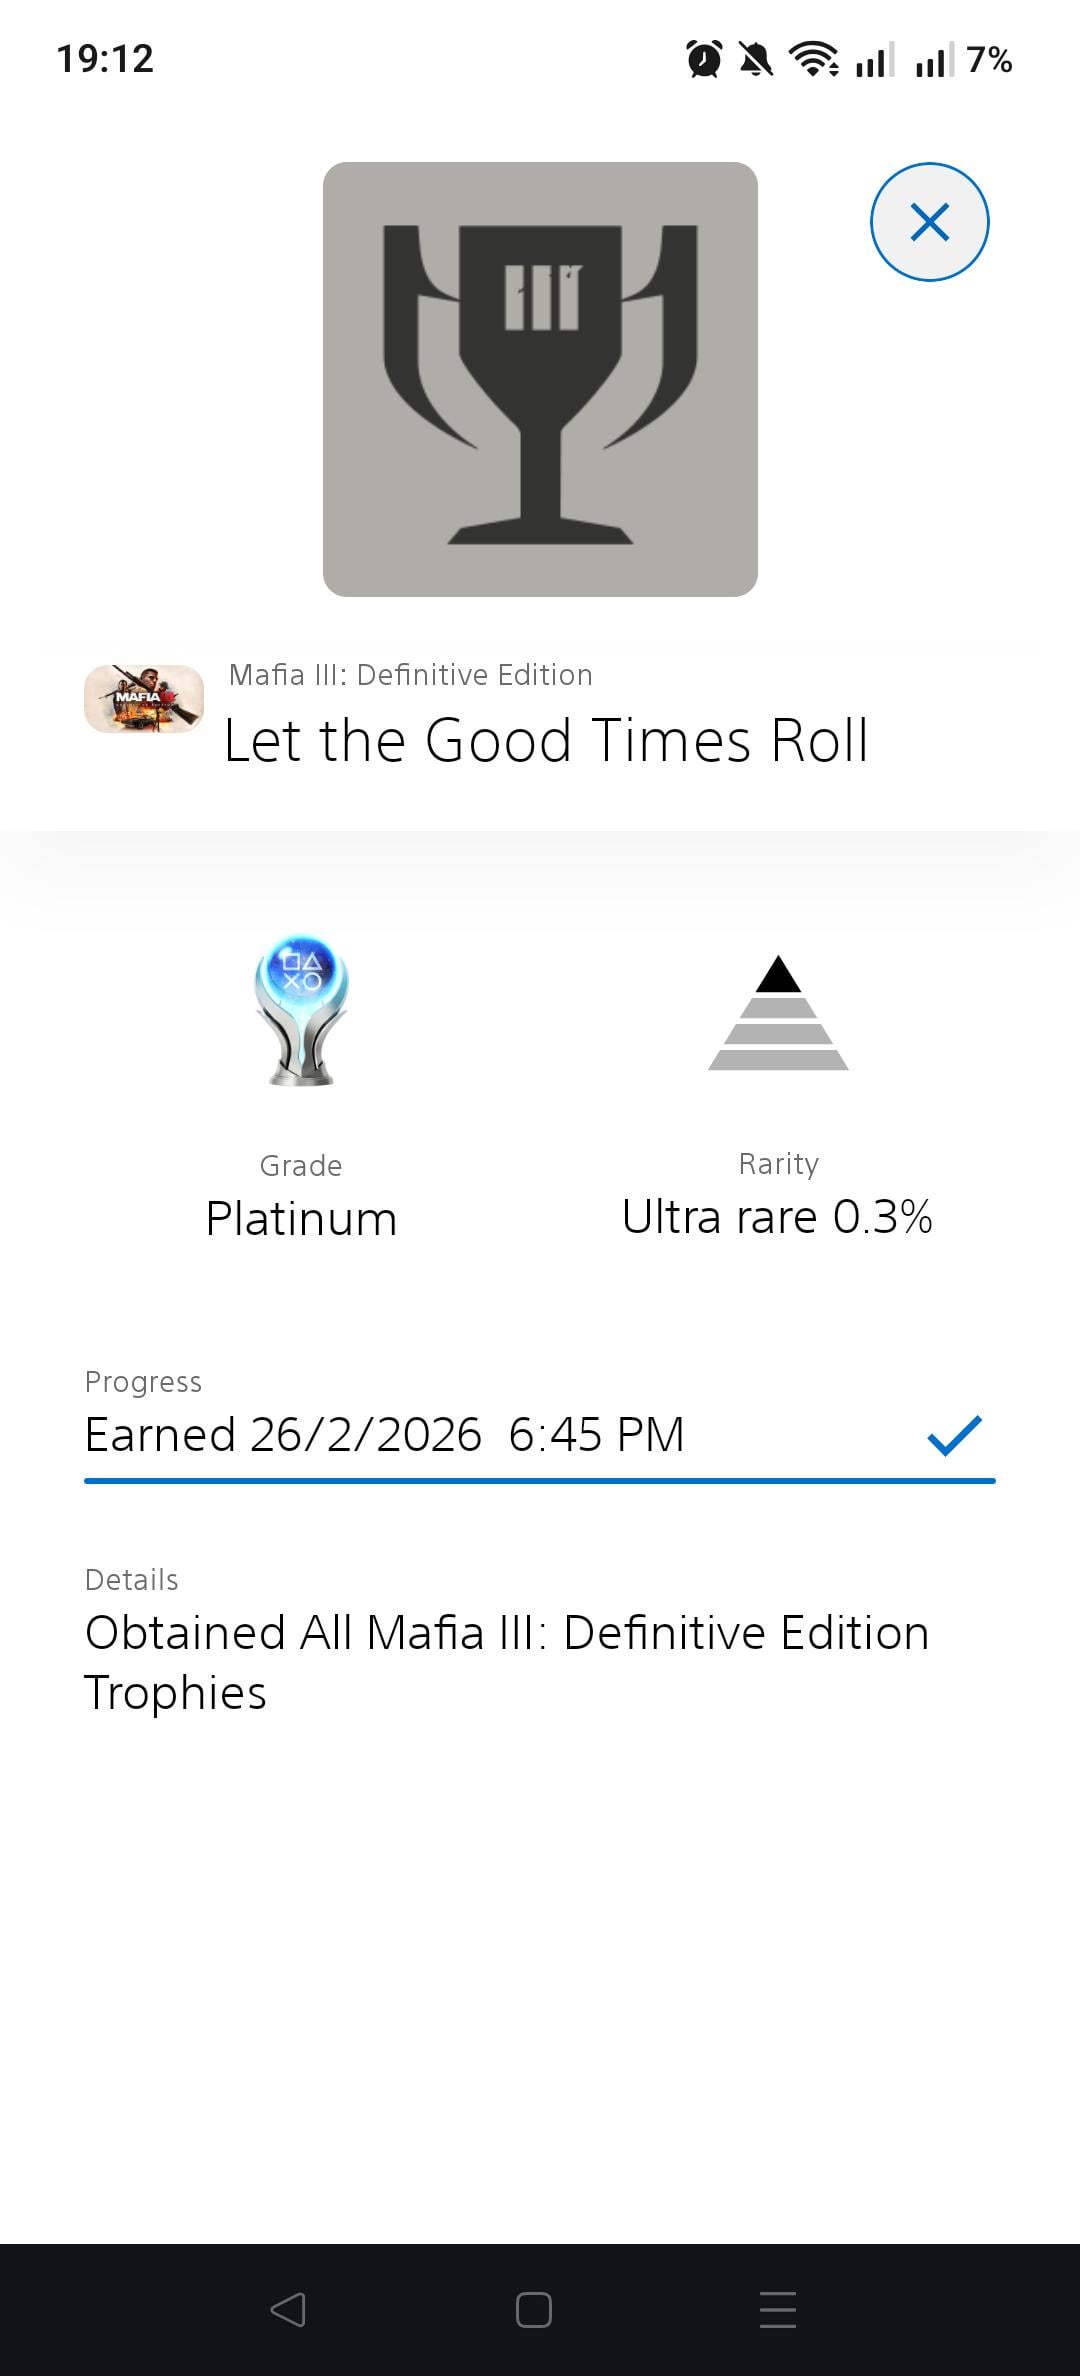Tap the large trophy image
The height and width of the screenshot is (2376, 1080).
(x=540, y=380)
